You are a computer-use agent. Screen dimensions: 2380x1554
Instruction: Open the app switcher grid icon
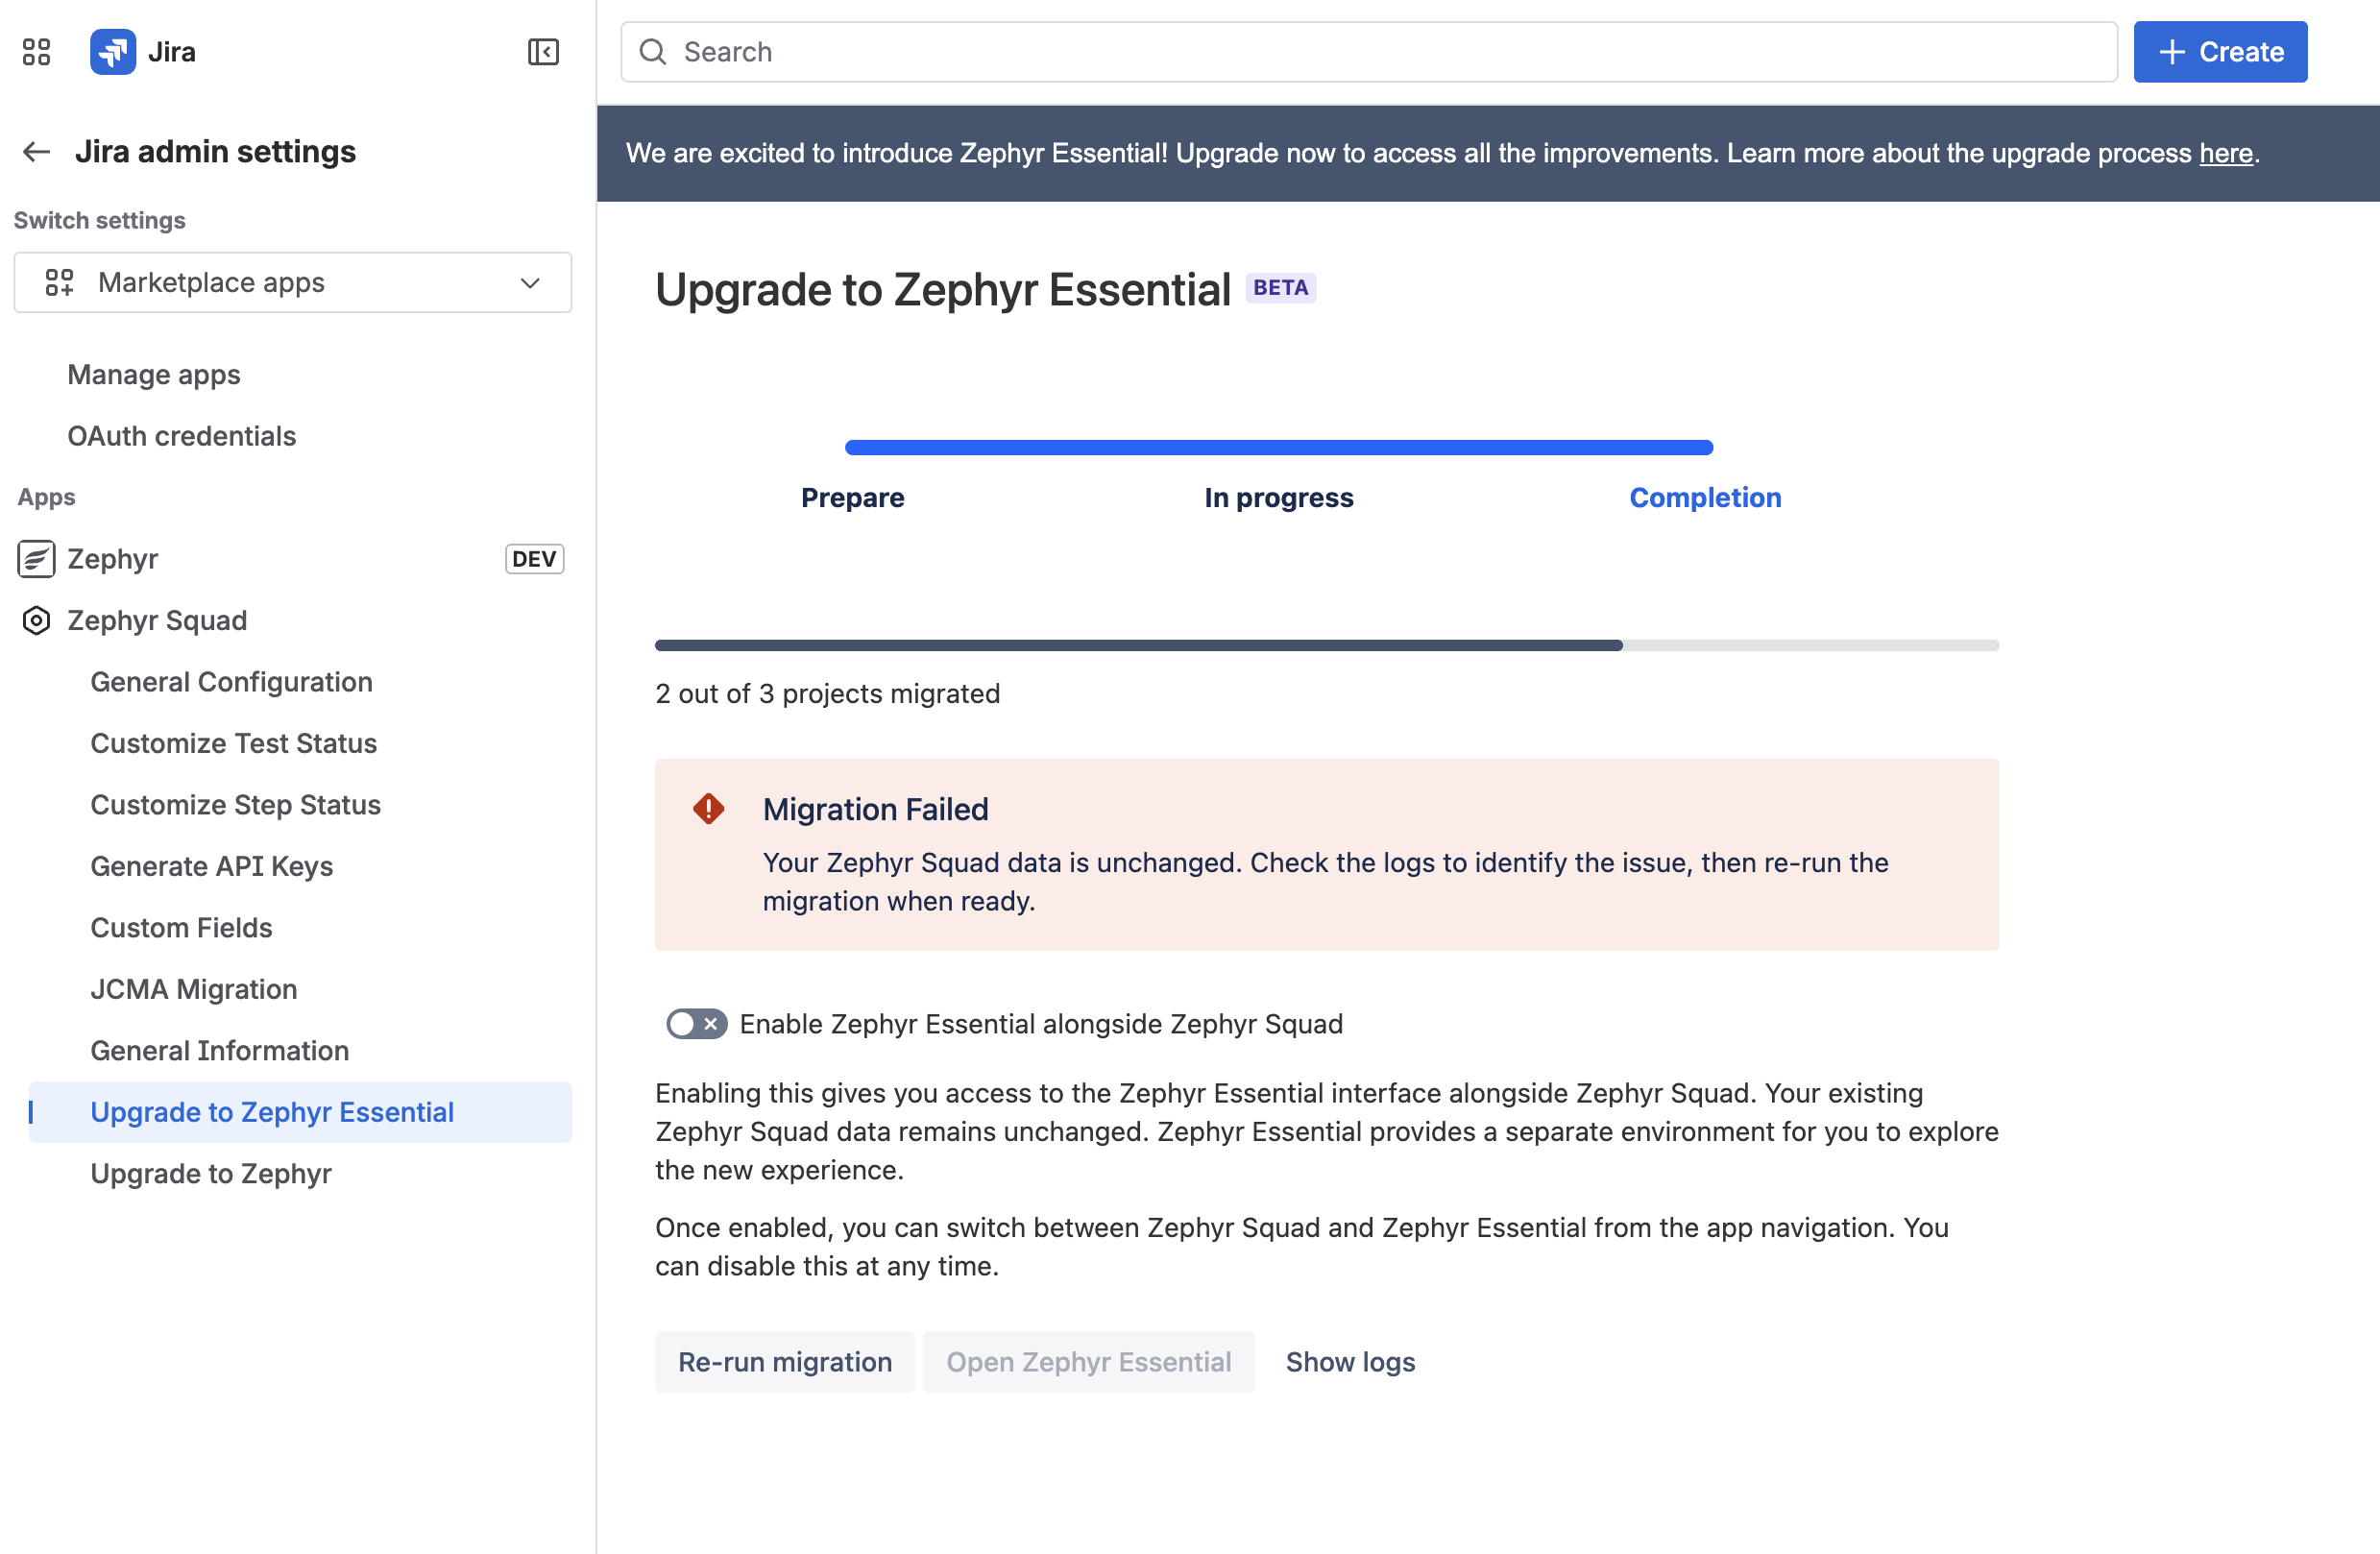tap(36, 52)
